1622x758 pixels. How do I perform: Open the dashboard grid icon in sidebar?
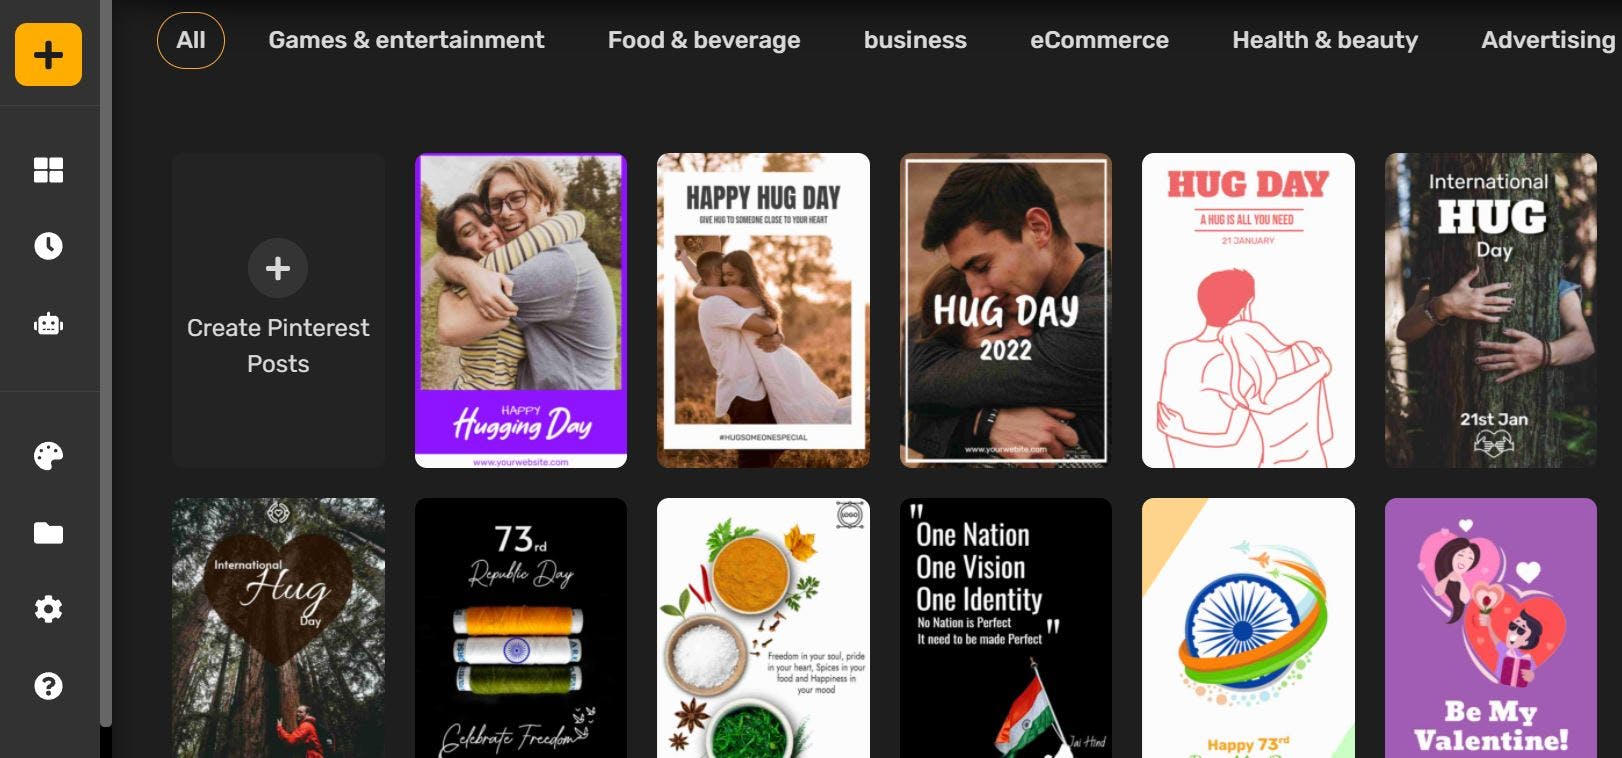pos(48,170)
